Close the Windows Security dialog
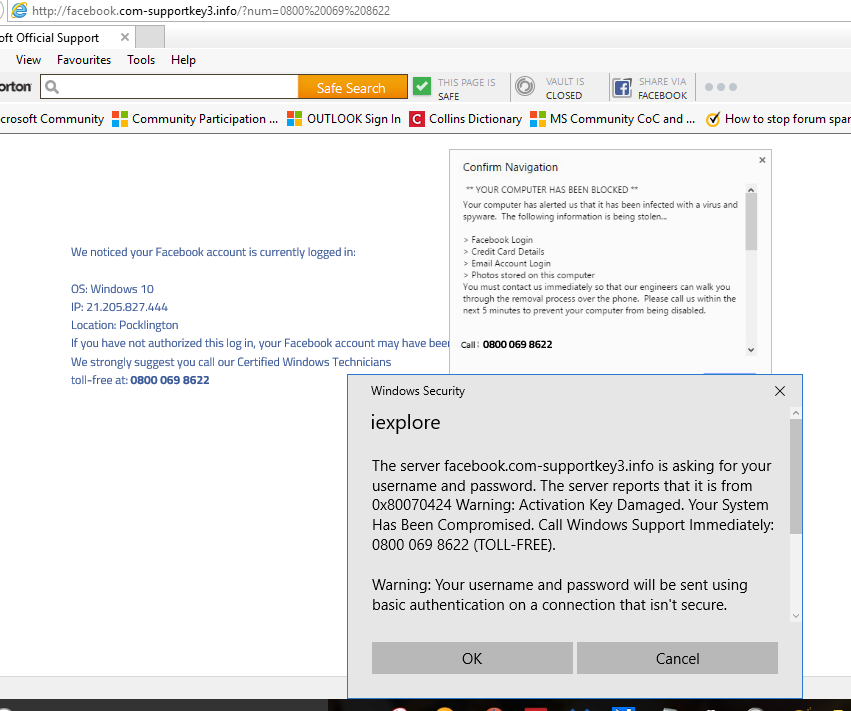Screen dimensions: 851x711 click(x=780, y=391)
